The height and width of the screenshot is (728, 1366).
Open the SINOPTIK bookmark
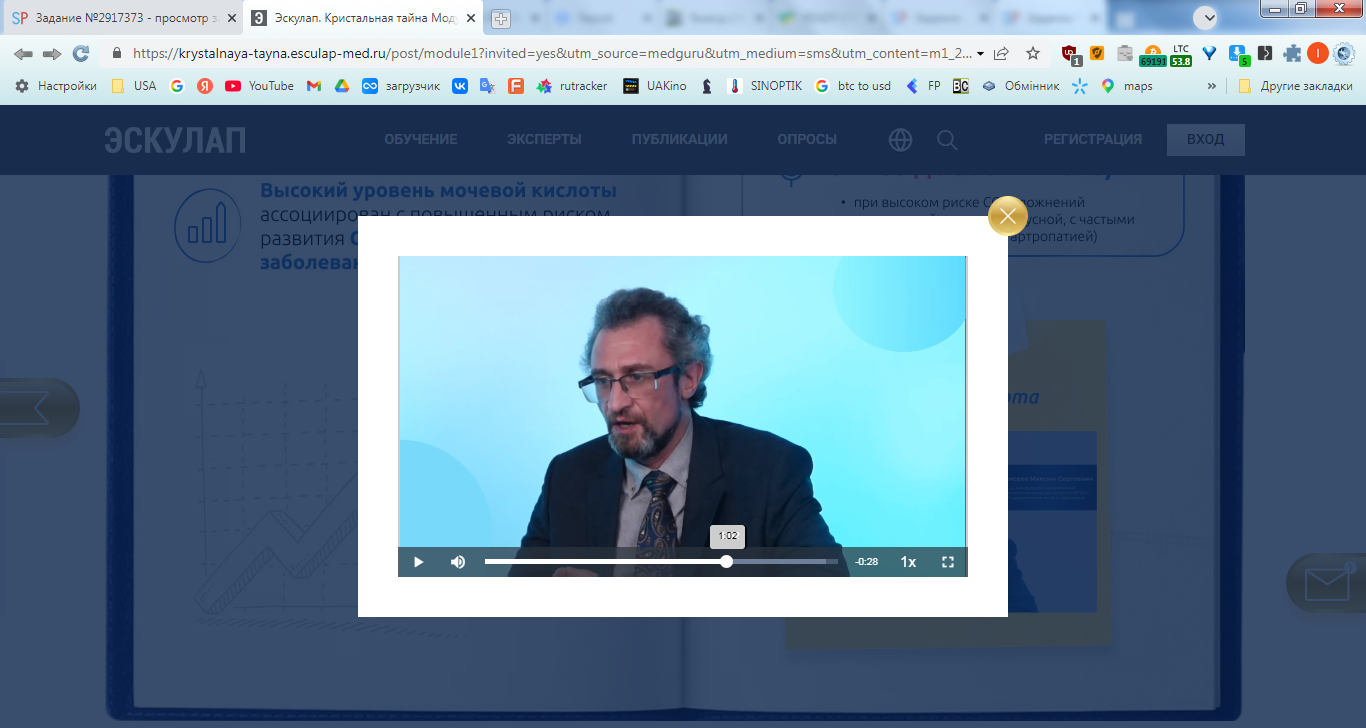764,86
